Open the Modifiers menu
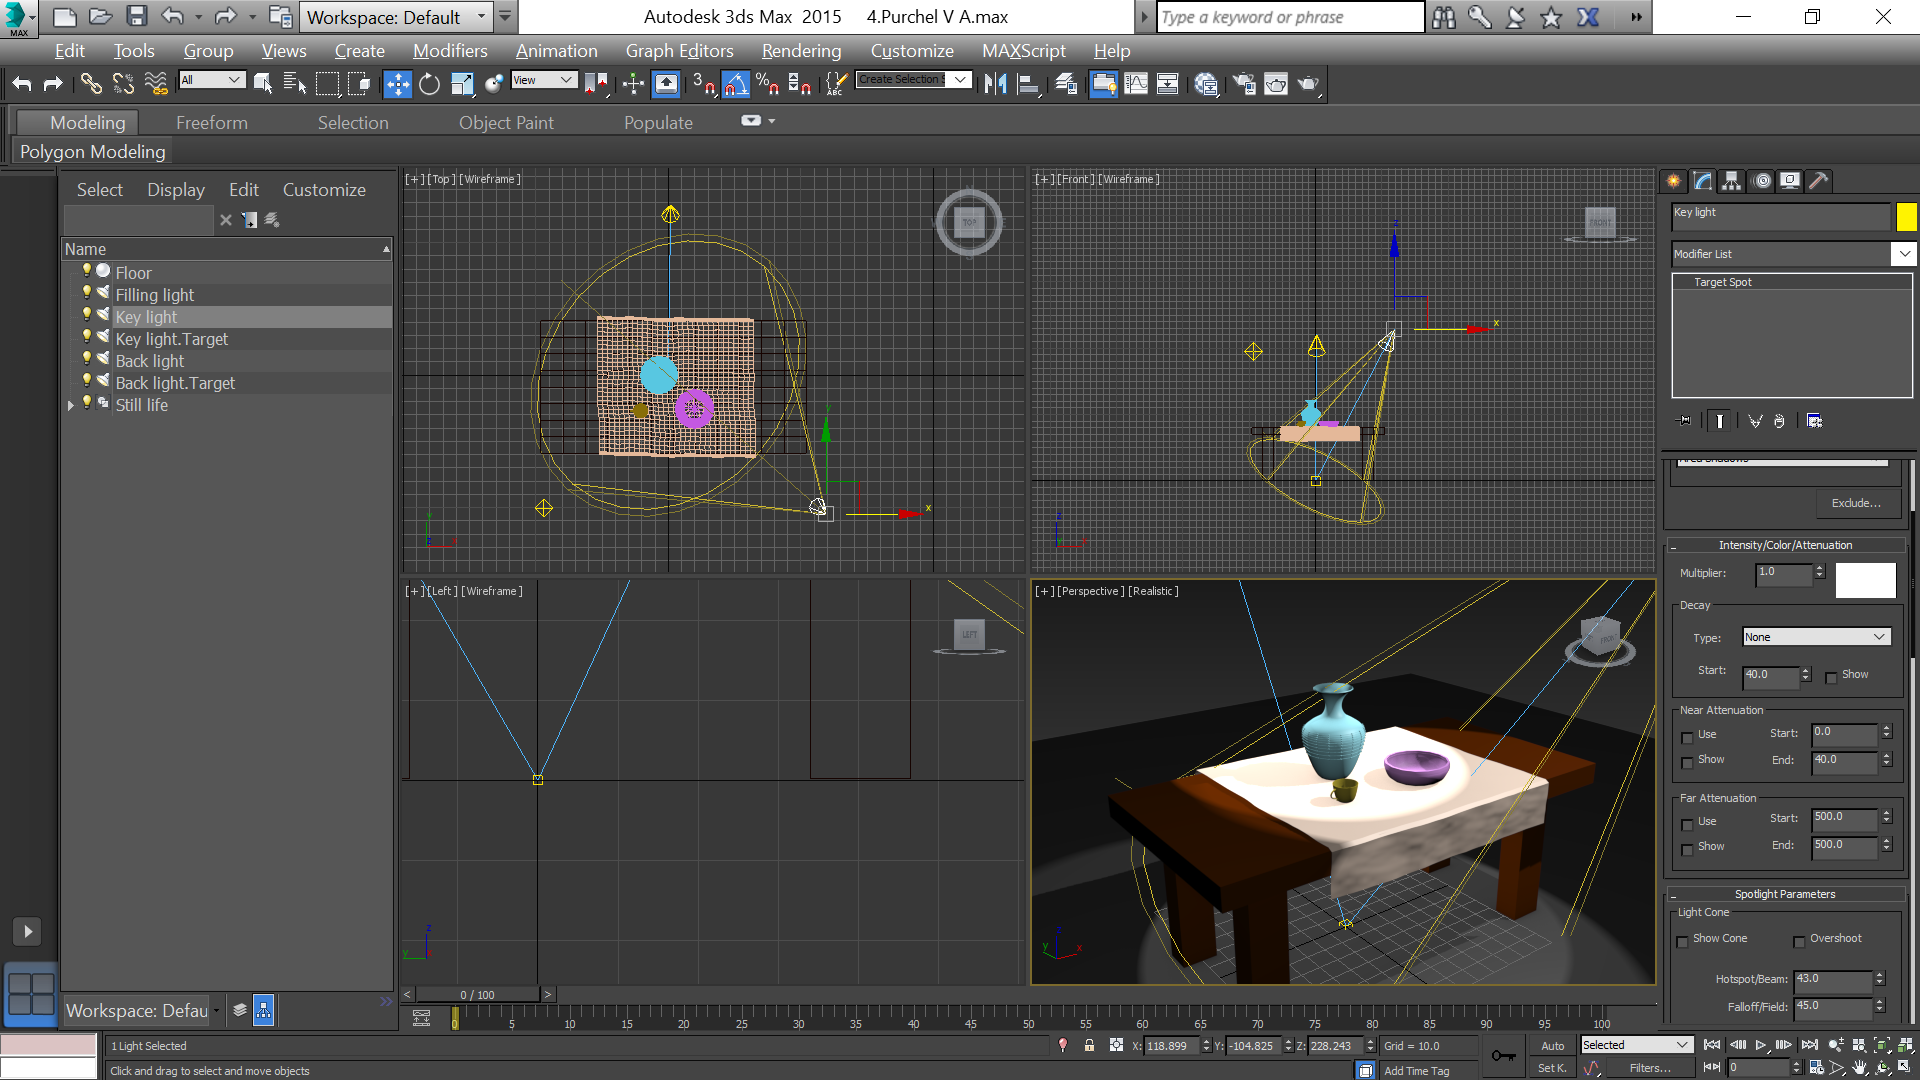This screenshot has height=1080, width=1920. click(450, 51)
